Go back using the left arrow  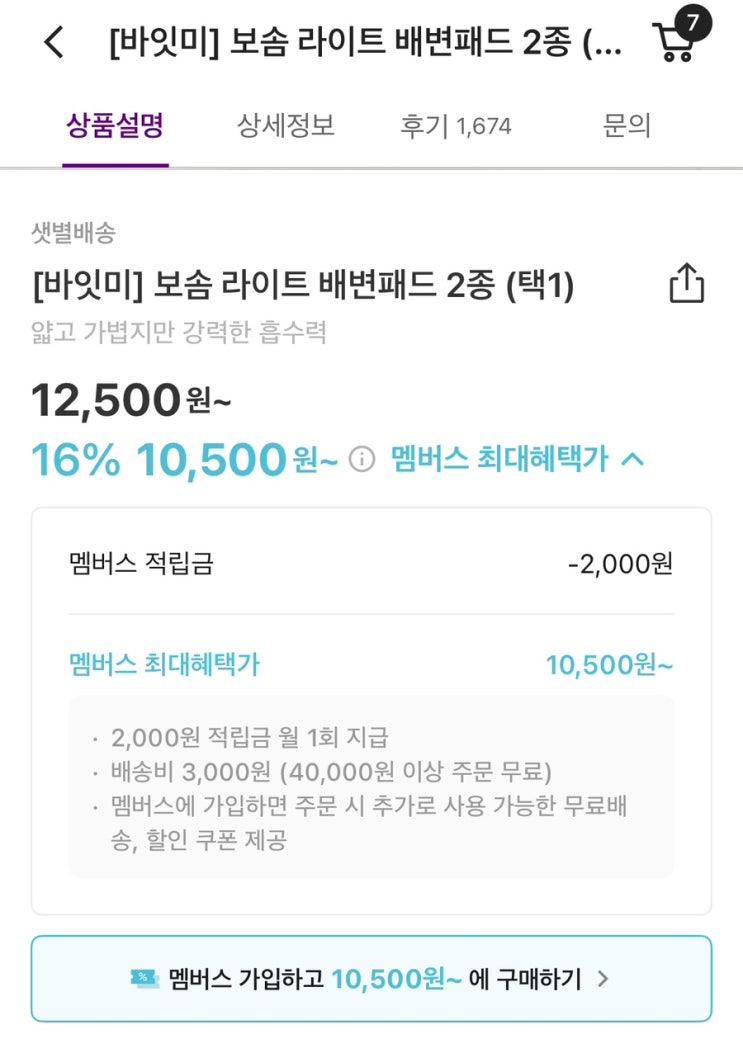[x=54, y=43]
